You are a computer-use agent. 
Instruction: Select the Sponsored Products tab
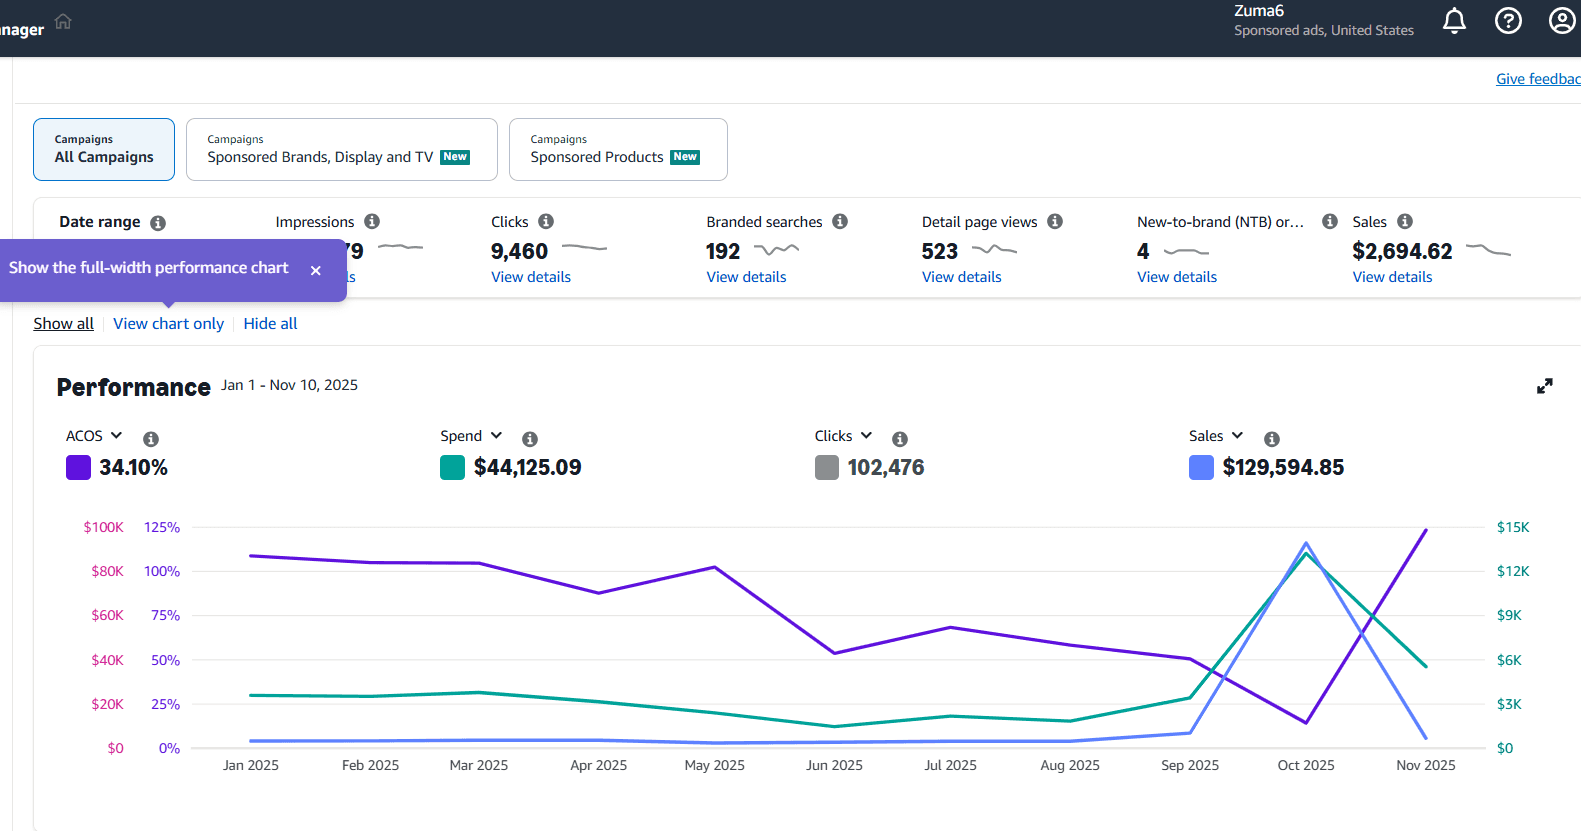click(618, 149)
